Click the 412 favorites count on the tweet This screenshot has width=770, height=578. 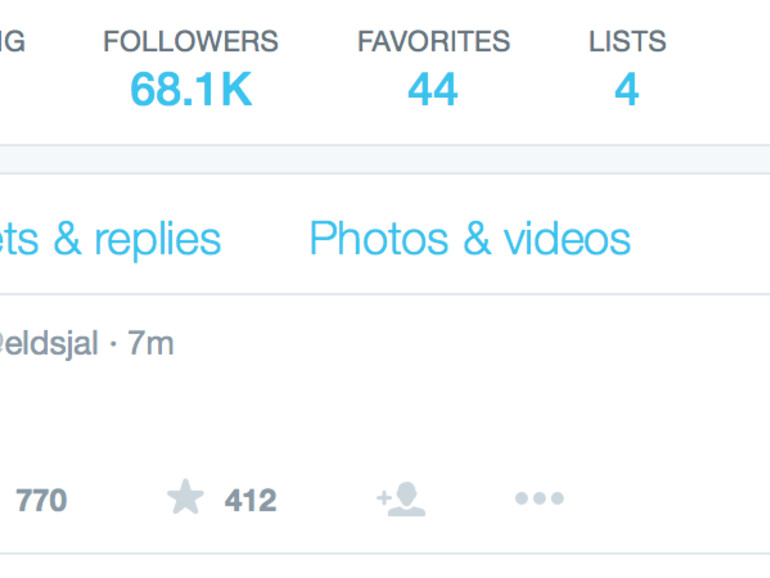click(x=250, y=500)
